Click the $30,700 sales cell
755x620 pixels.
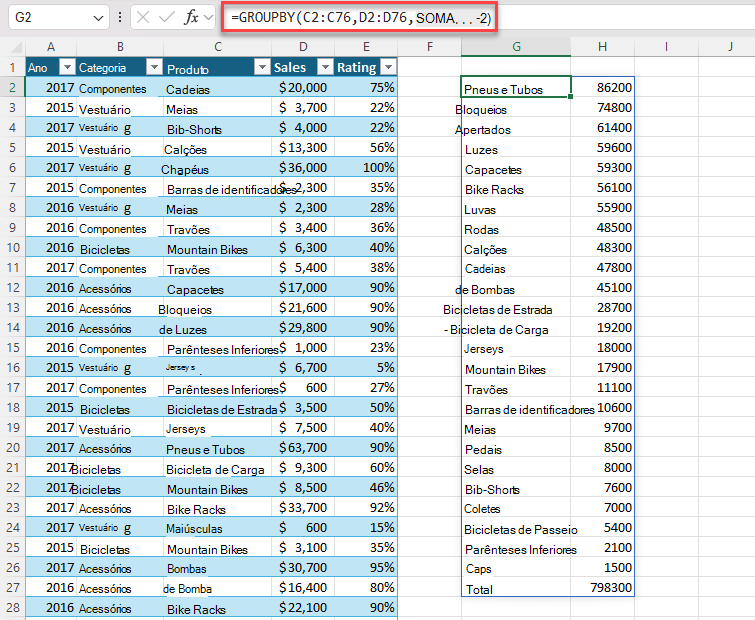[x=303, y=568]
